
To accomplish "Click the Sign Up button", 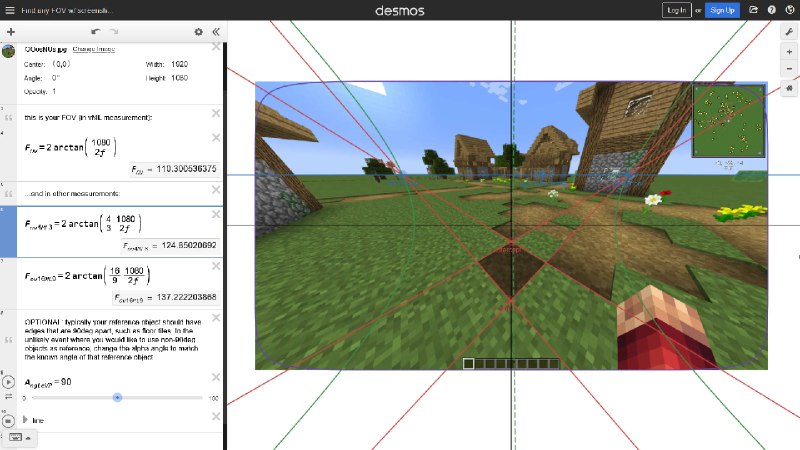I will coord(721,10).
